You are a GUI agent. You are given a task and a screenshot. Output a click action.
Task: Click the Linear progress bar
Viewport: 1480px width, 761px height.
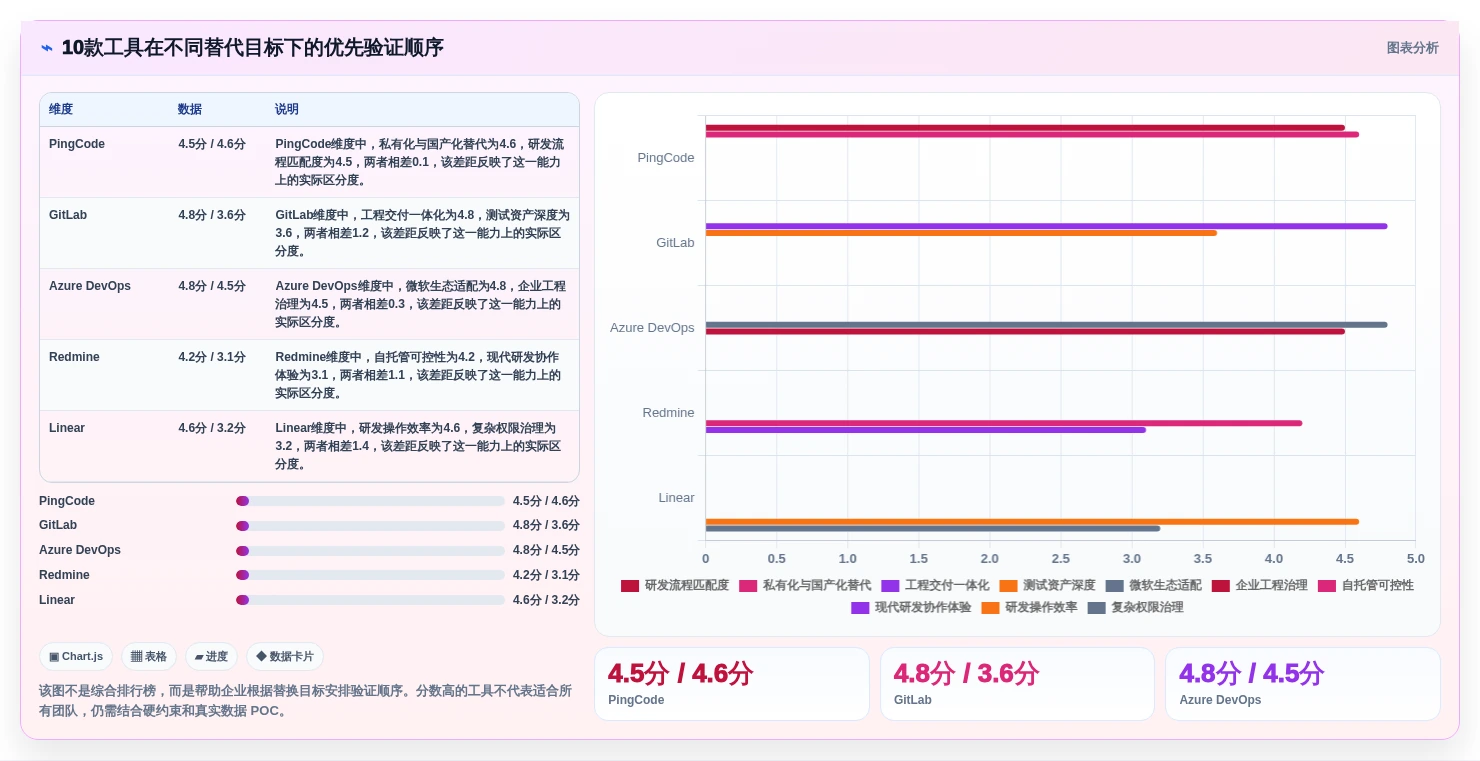click(370, 600)
